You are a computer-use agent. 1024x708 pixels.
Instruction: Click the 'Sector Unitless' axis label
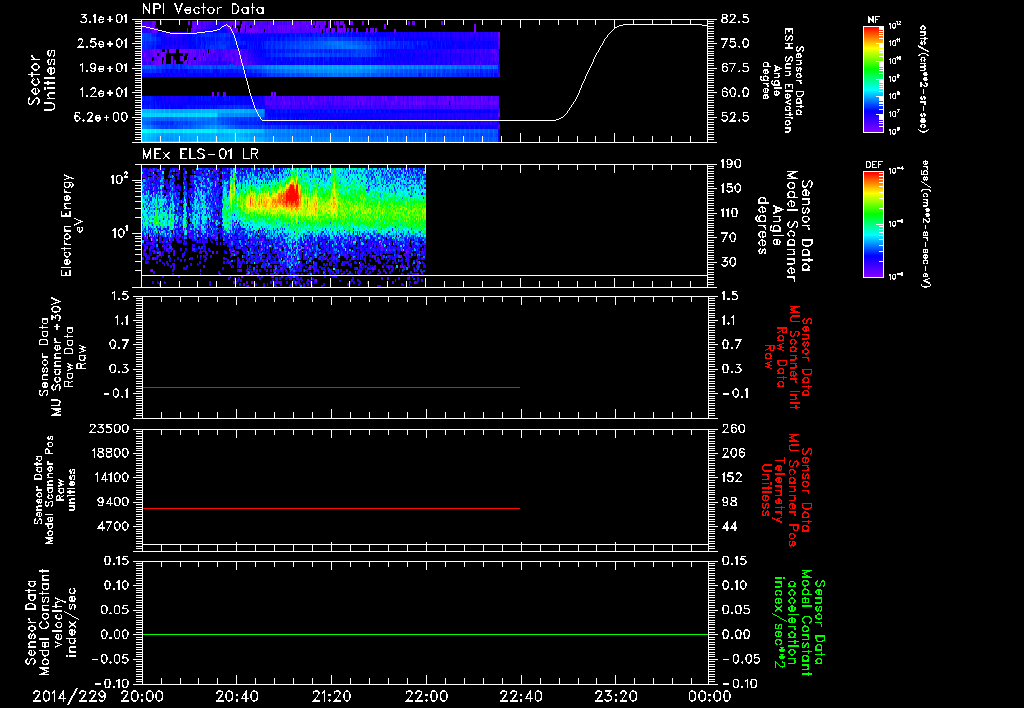tap(42, 80)
